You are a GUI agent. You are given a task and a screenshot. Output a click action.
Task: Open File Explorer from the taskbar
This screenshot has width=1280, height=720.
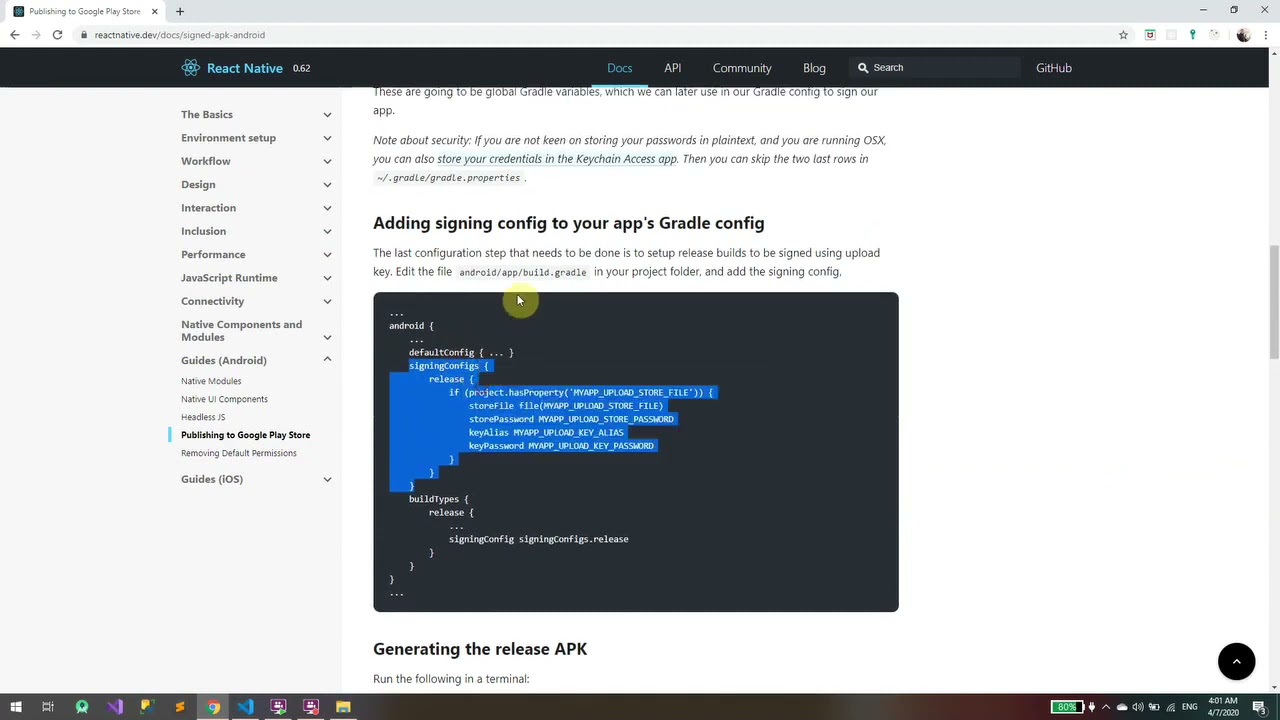click(x=343, y=707)
